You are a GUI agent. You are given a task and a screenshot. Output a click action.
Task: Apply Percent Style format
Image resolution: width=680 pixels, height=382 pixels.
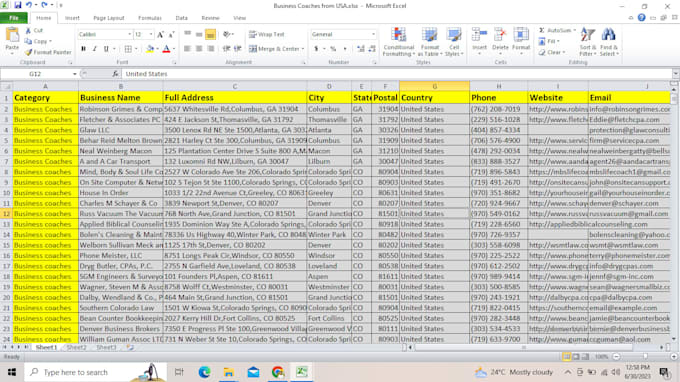tap(333, 49)
